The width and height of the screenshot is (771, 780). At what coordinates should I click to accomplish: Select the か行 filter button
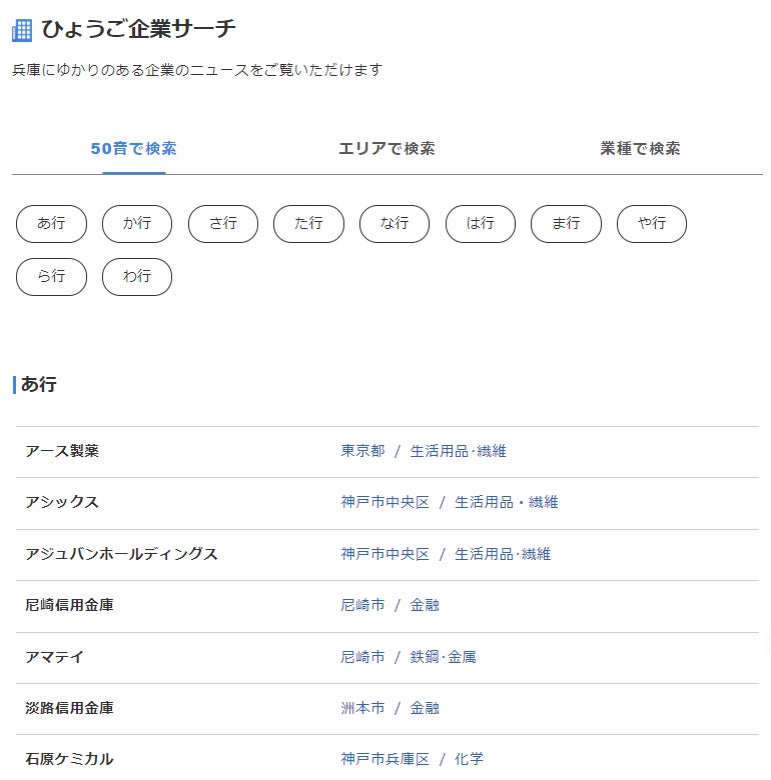[x=137, y=223]
